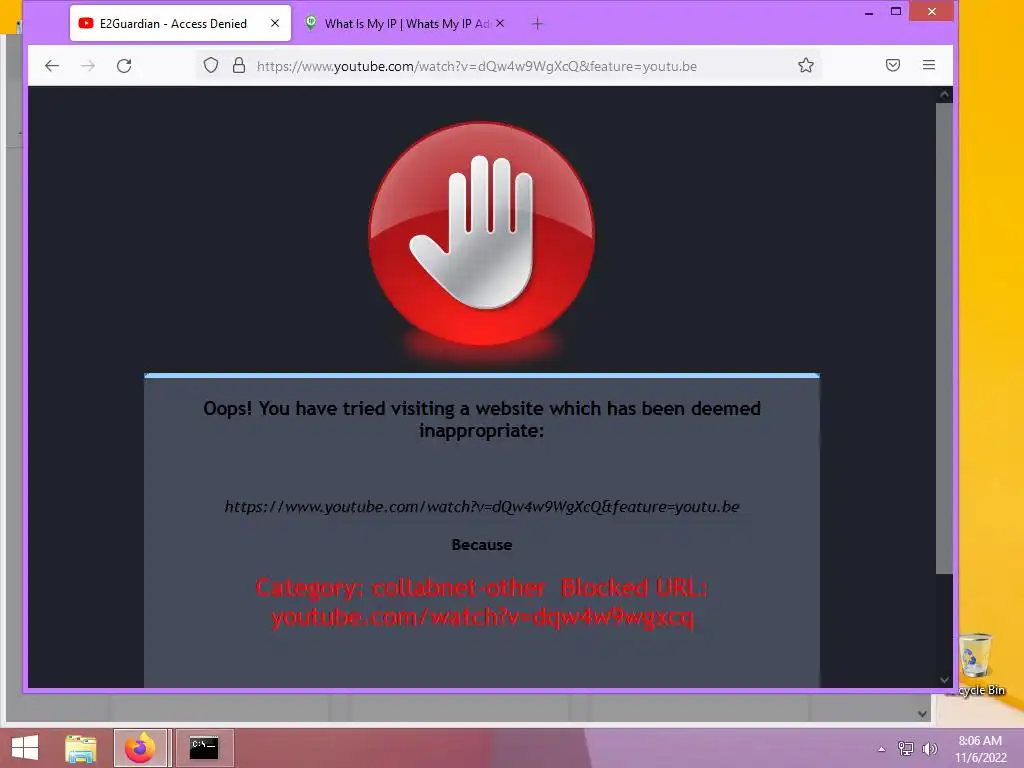Screen dimensions: 1024x768
Task: Open the network tray icon
Action: [x=905, y=748]
